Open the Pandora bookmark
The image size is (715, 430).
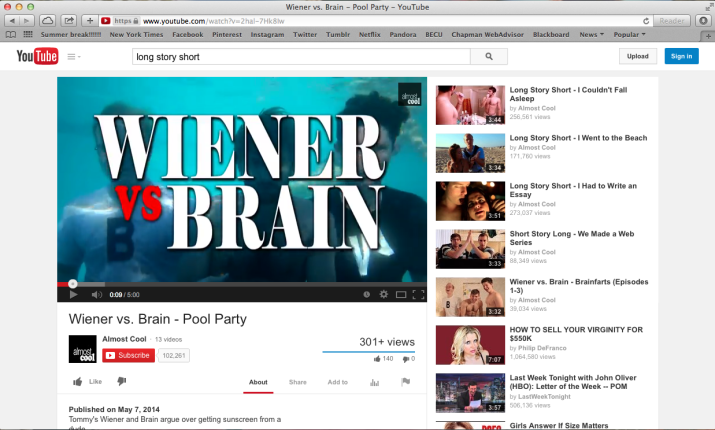(x=403, y=35)
